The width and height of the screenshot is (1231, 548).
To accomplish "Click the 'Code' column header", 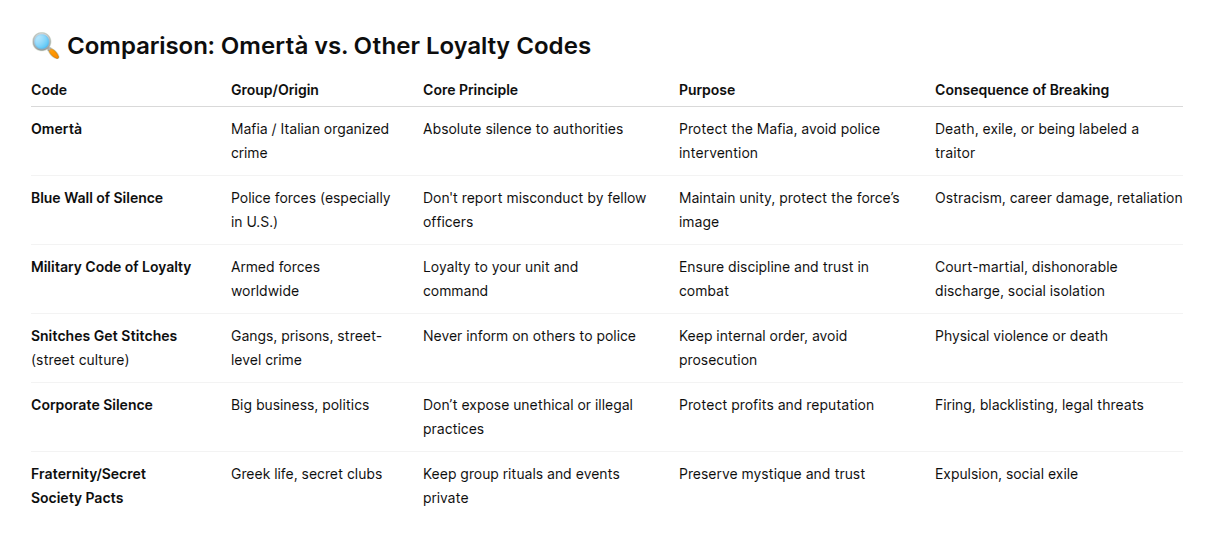I will (49, 90).
